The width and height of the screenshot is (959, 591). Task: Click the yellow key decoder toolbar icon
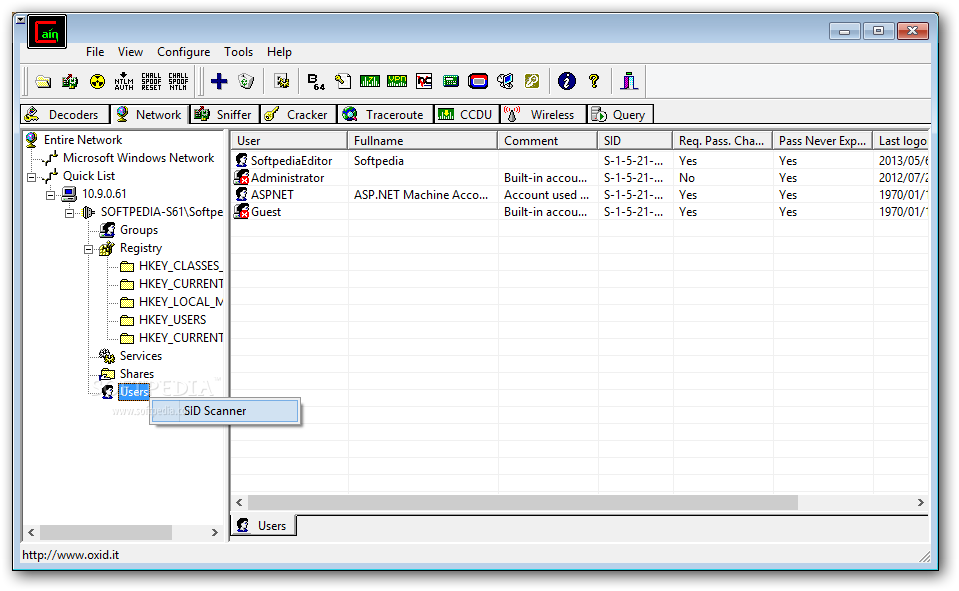coord(532,81)
